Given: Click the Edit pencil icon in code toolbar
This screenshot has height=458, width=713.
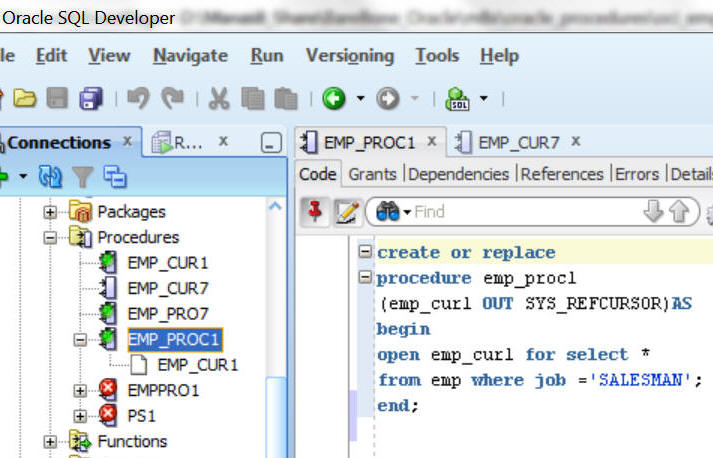Looking at the screenshot, I should pyautogui.click(x=348, y=212).
